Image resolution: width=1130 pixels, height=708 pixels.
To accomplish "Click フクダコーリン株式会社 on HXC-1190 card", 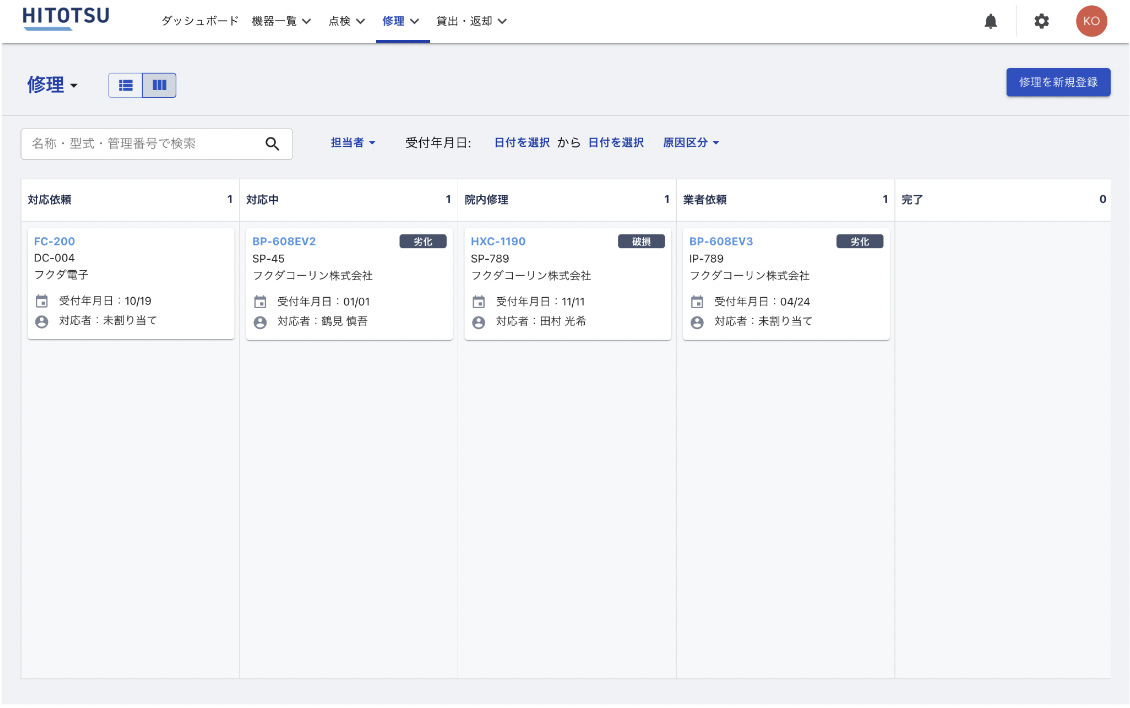I will 531,275.
